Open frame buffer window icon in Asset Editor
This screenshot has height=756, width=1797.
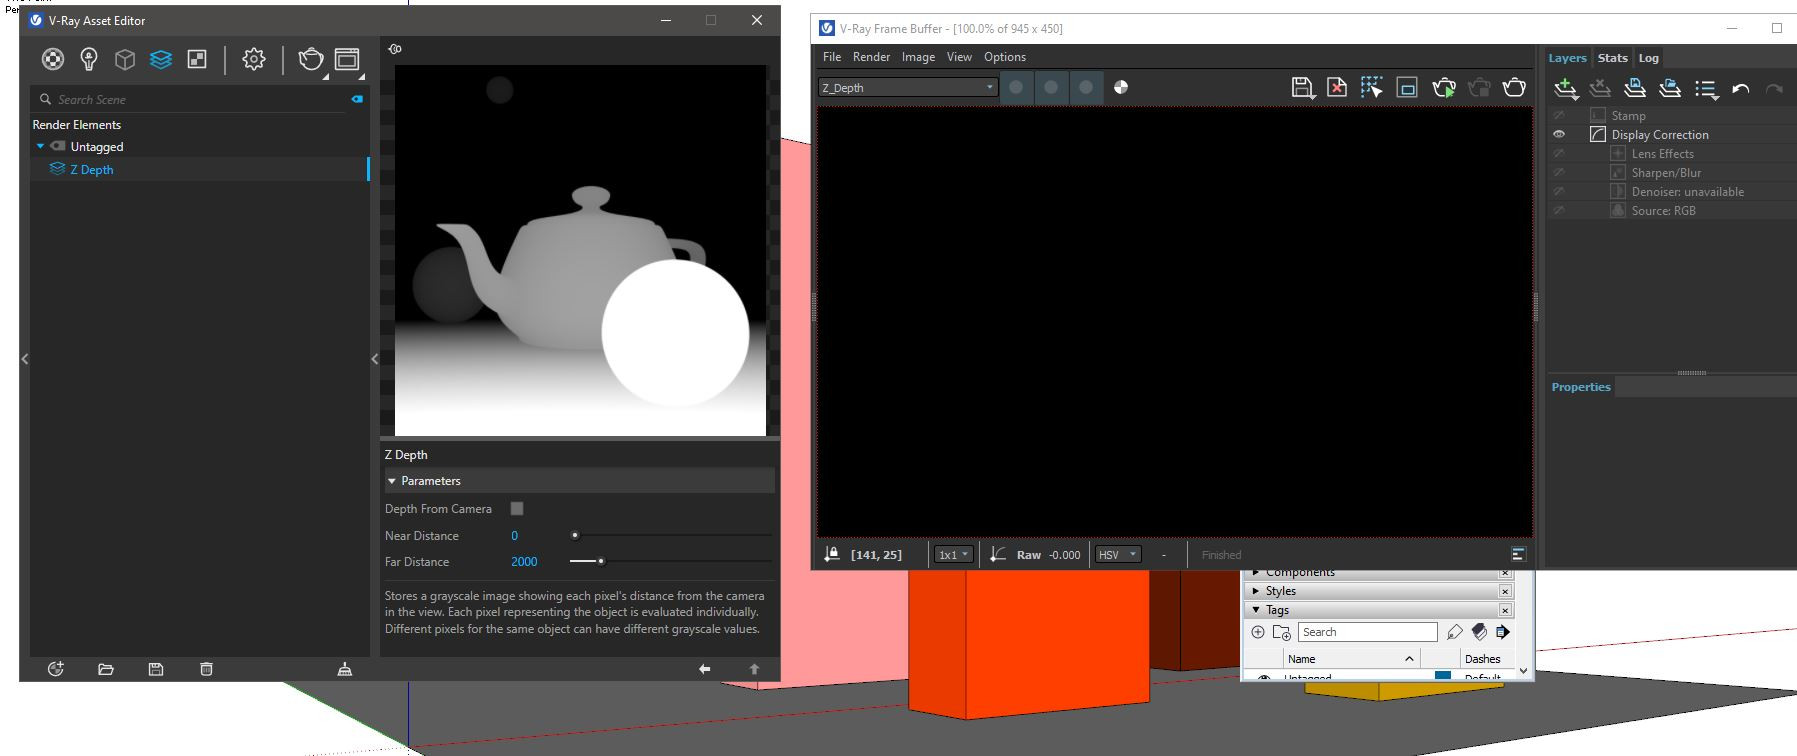pos(347,60)
